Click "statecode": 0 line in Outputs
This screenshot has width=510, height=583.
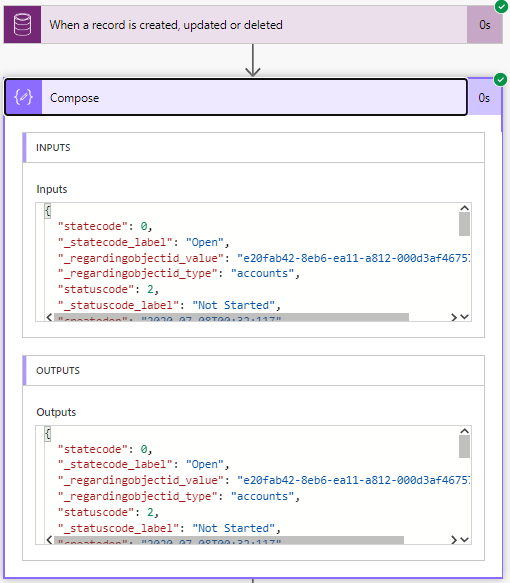(x=105, y=449)
